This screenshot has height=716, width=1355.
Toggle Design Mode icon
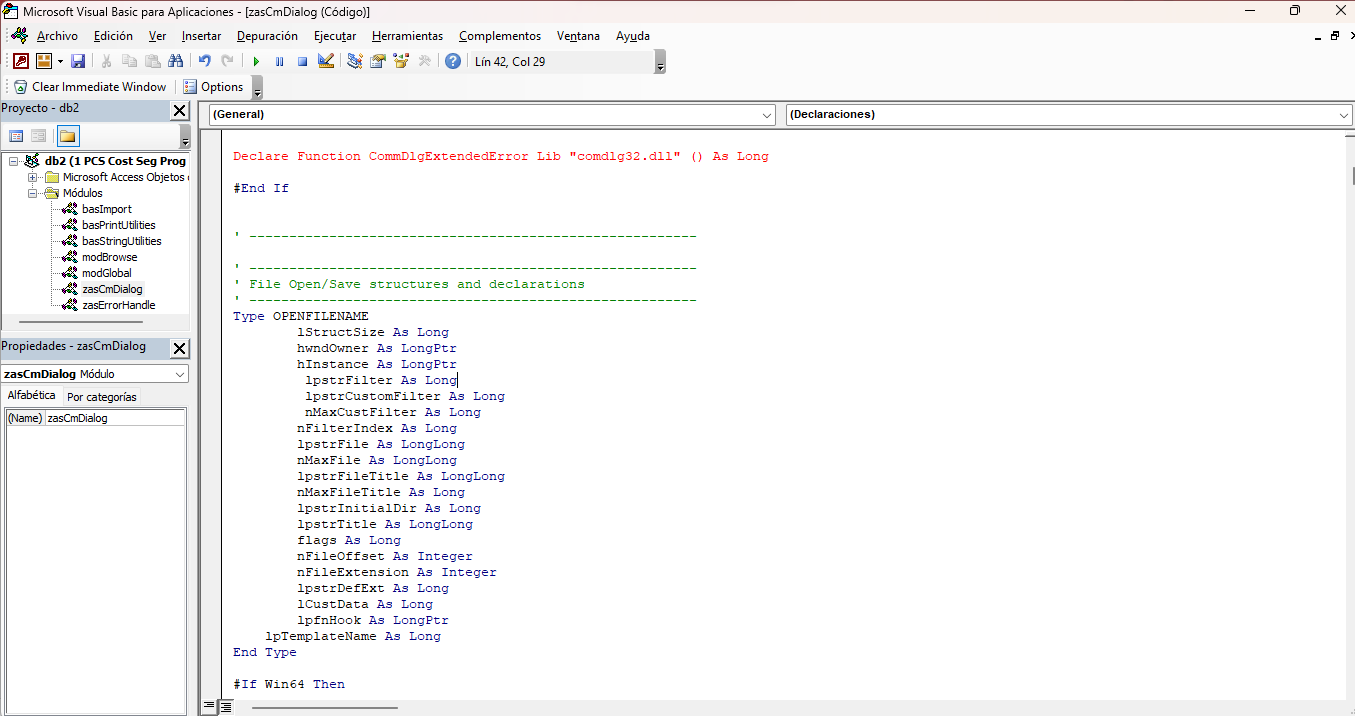(x=325, y=61)
